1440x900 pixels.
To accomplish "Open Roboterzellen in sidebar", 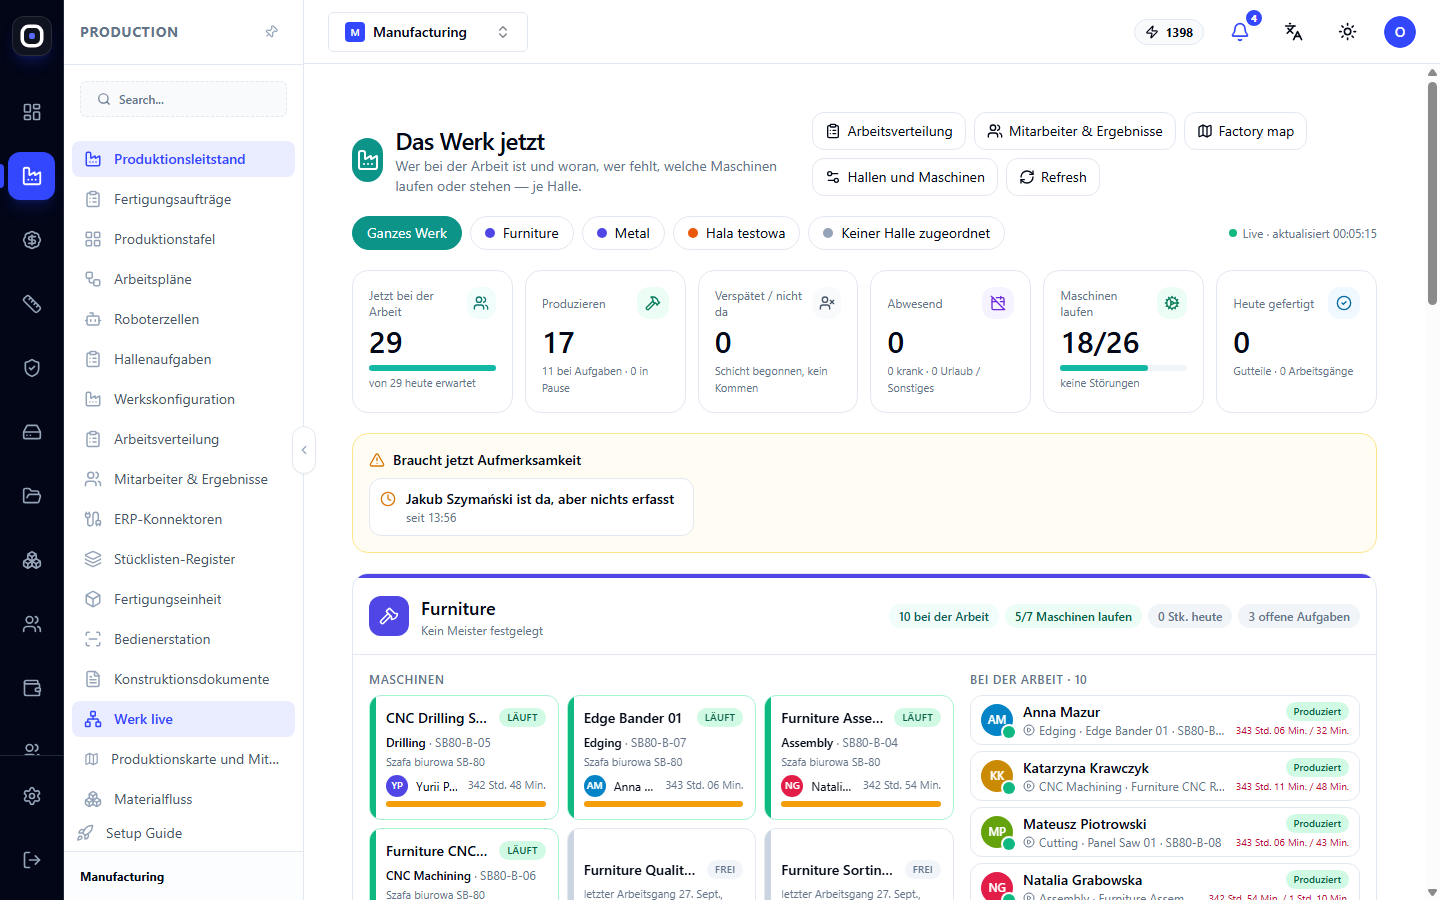I will [x=183, y=319].
